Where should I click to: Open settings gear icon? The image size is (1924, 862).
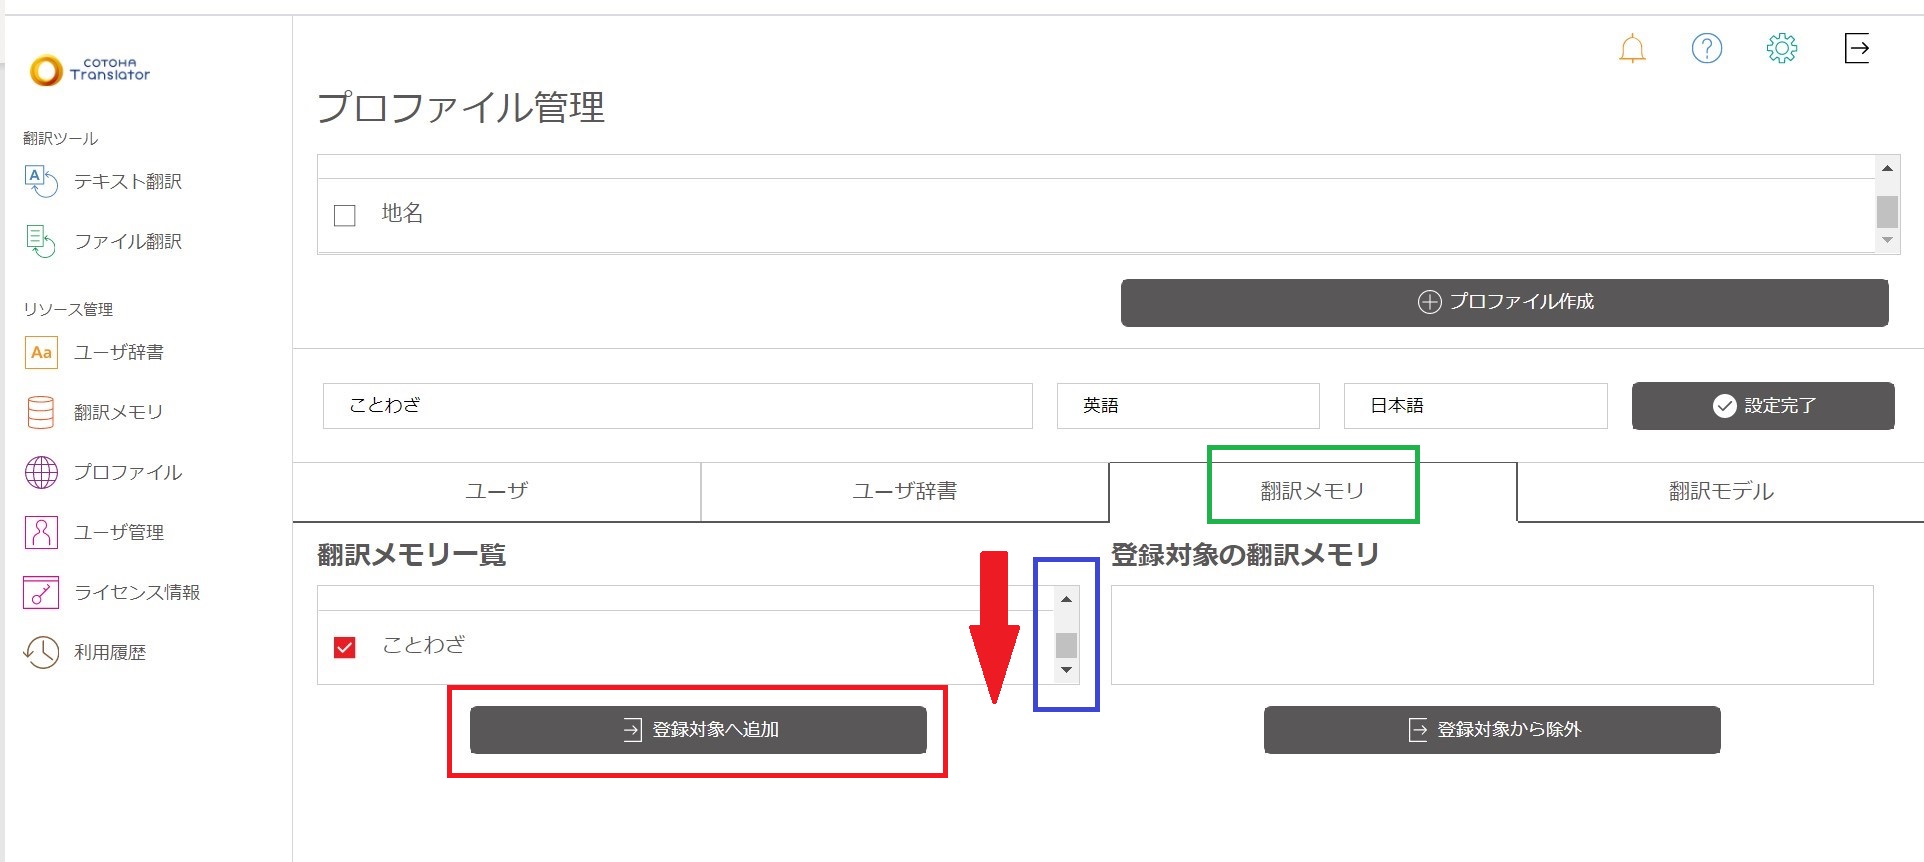[1781, 48]
